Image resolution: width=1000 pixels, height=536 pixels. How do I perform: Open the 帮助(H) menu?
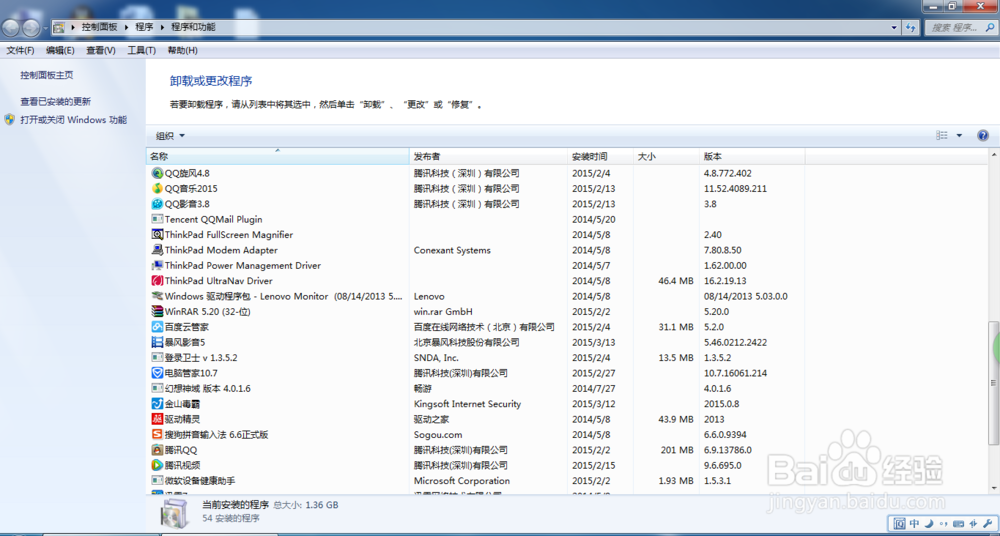[182, 50]
